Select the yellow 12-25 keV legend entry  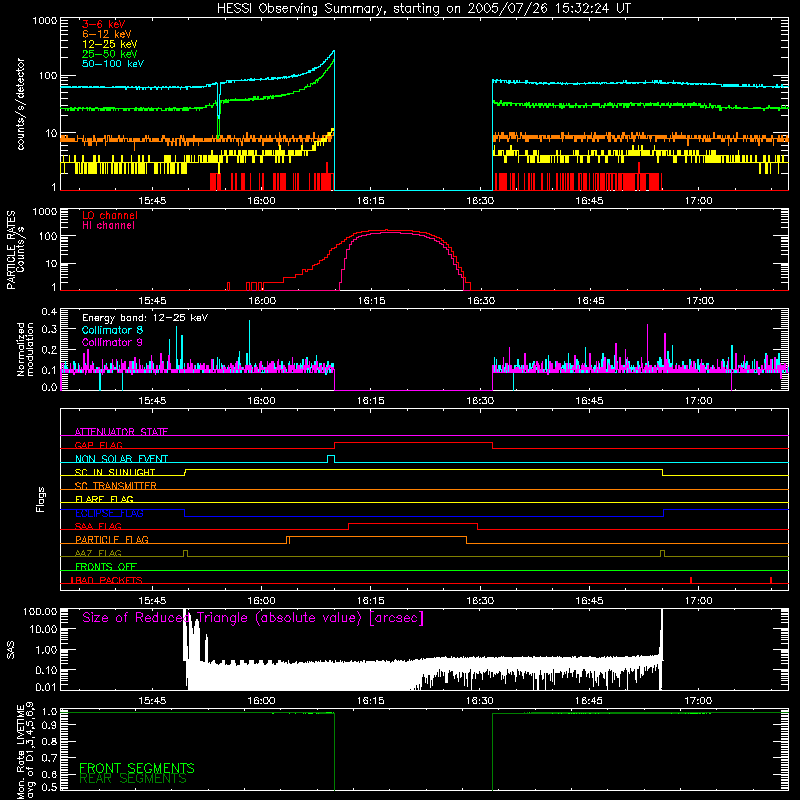point(110,44)
